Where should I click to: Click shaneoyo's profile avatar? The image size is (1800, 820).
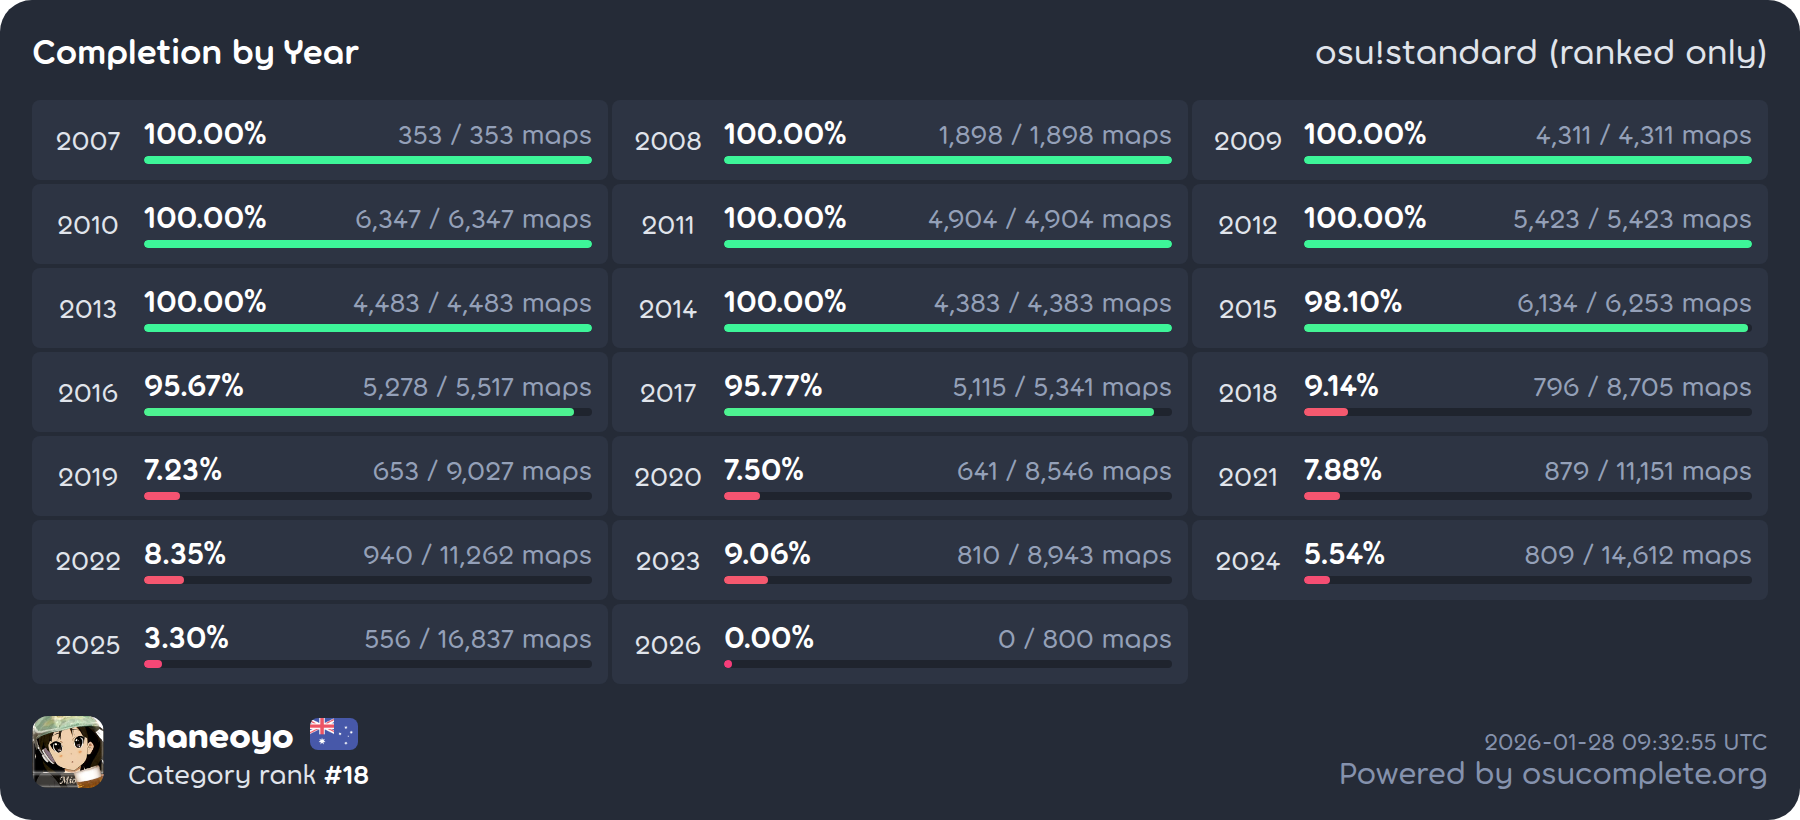point(68,752)
